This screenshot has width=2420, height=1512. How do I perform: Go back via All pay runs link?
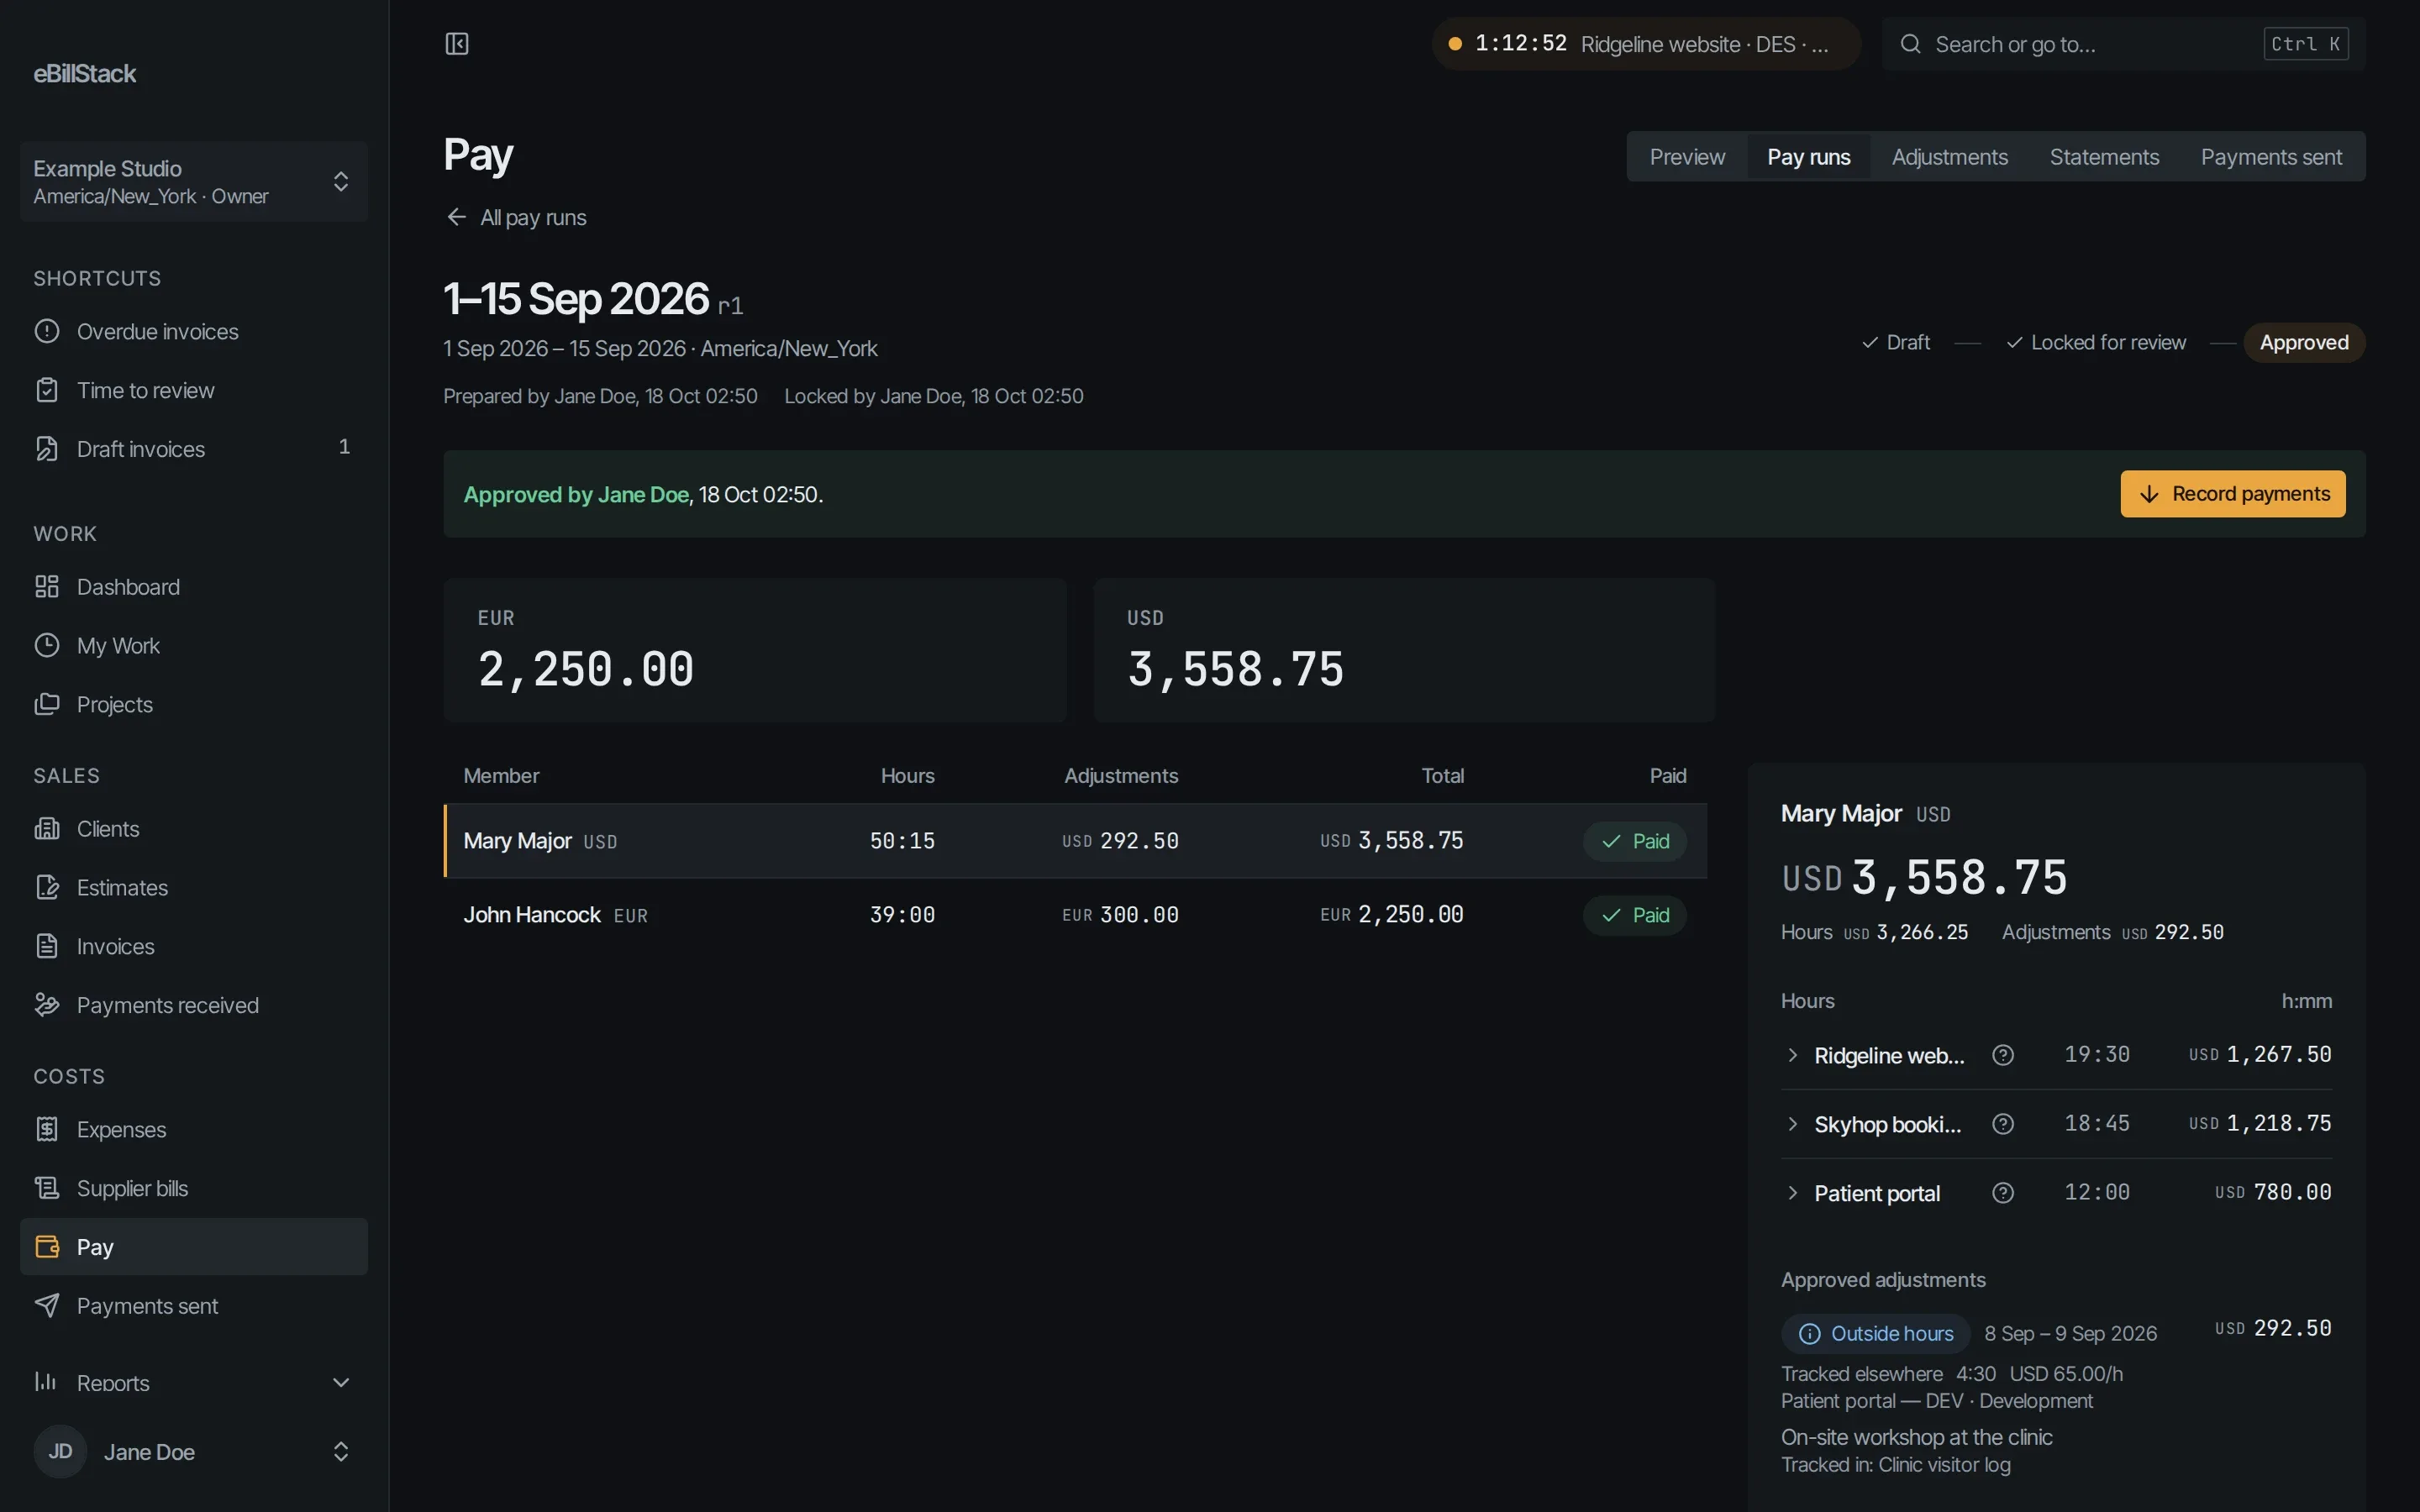(x=516, y=217)
